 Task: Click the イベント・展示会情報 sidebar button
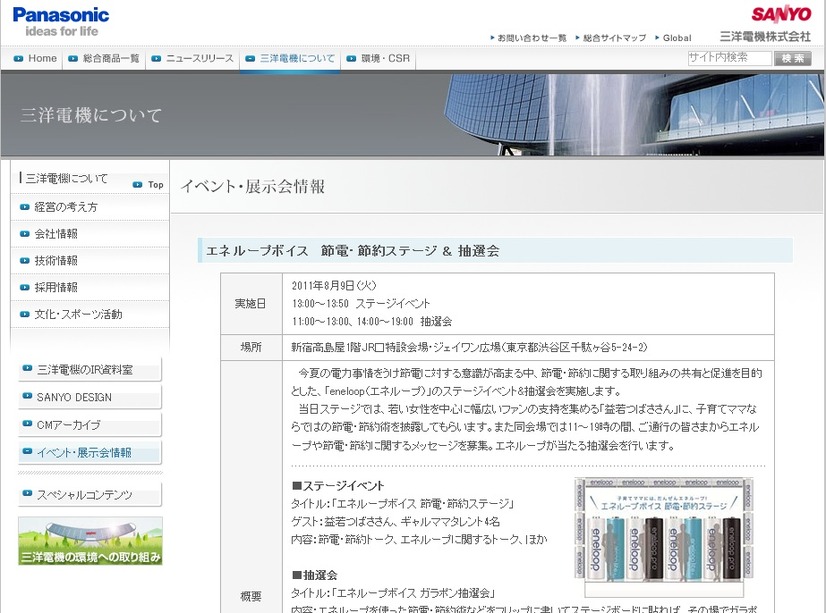point(90,452)
